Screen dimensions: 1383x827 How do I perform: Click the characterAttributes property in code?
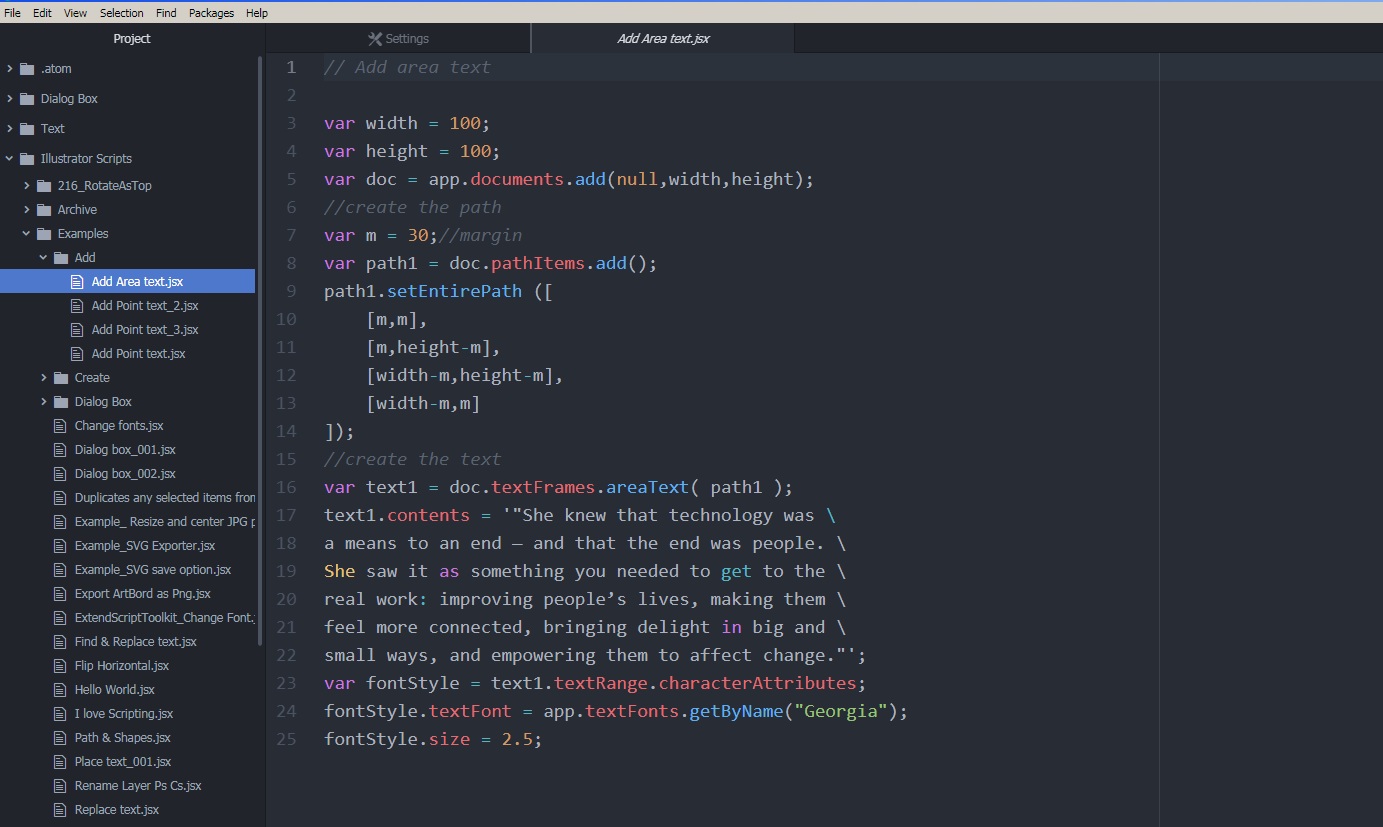[x=758, y=683]
